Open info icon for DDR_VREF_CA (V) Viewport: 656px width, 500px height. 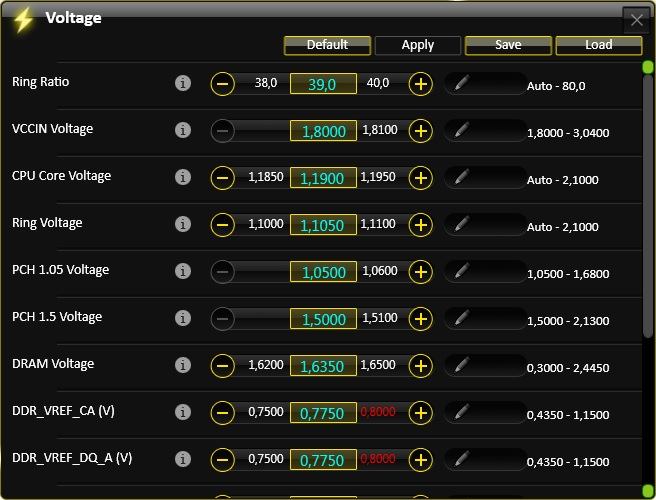(x=183, y=412)
